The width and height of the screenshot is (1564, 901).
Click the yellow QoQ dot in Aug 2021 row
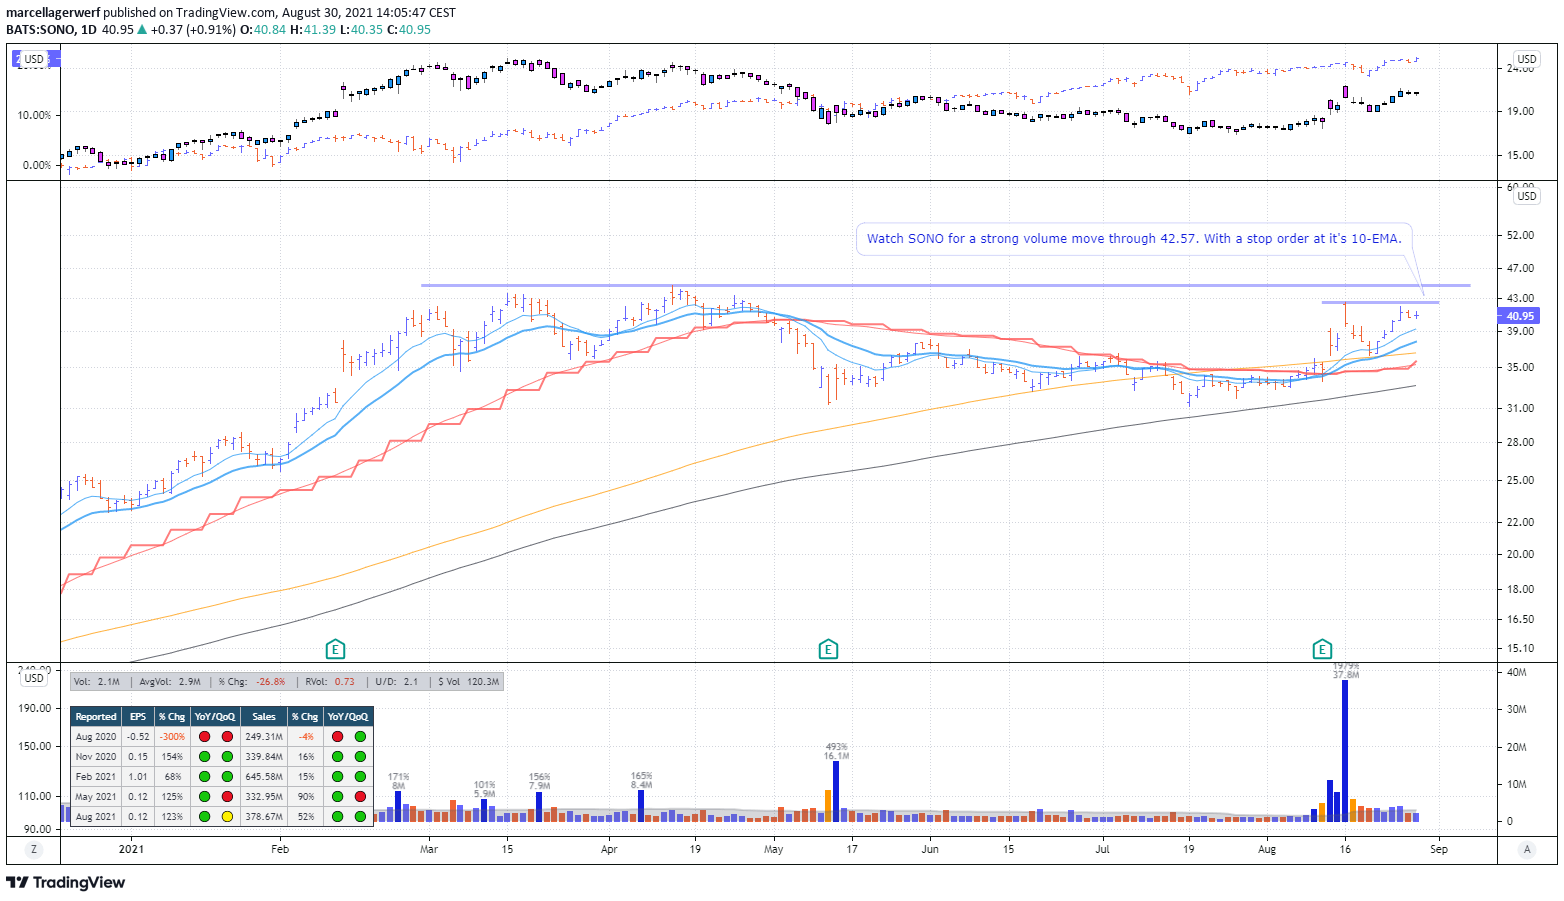click(x=227, y=817)
